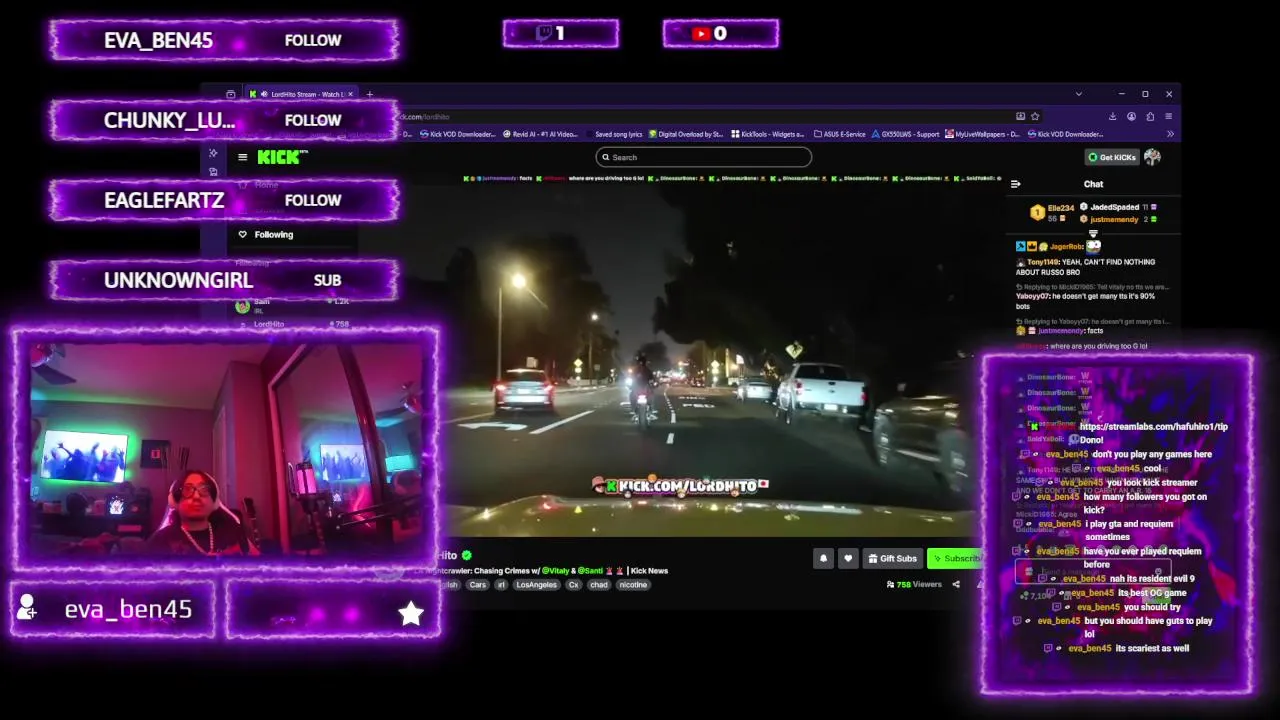Click the Elle234 chat leaderboard entry
The image size is (1280, 720).
[x=1052, y=212]
